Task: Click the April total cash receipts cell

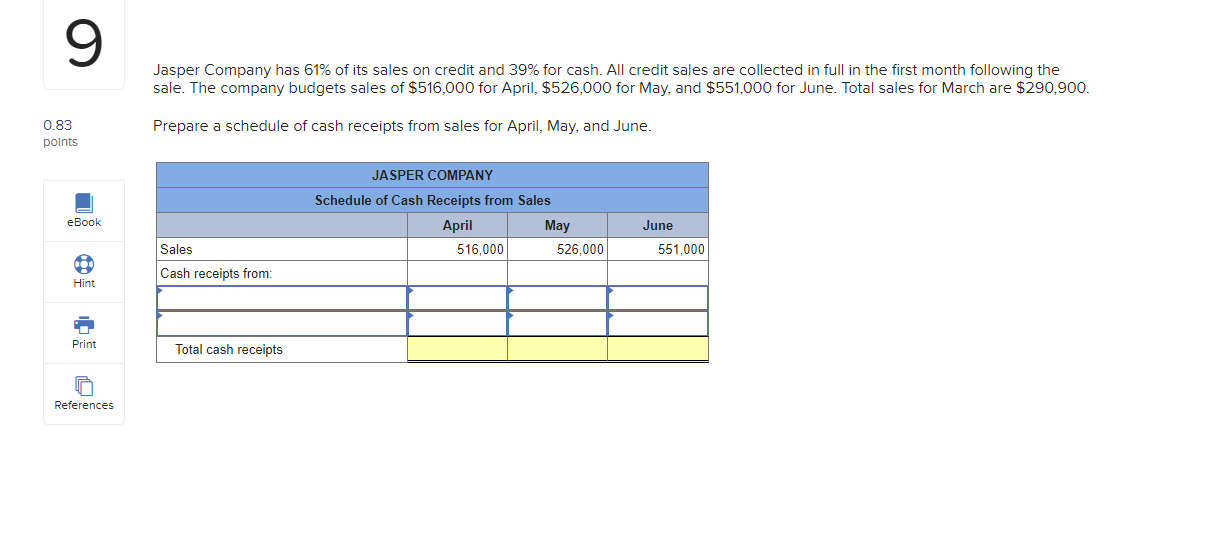Action: (x=457, y=349)
